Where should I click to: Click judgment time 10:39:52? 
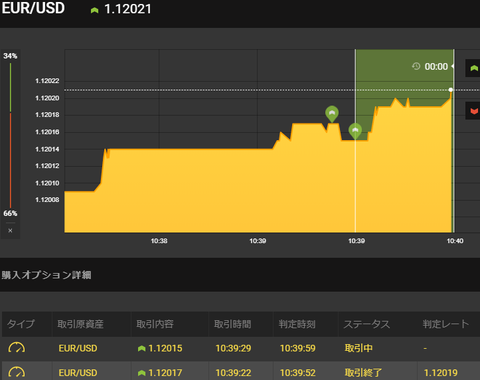click(298, 373)
